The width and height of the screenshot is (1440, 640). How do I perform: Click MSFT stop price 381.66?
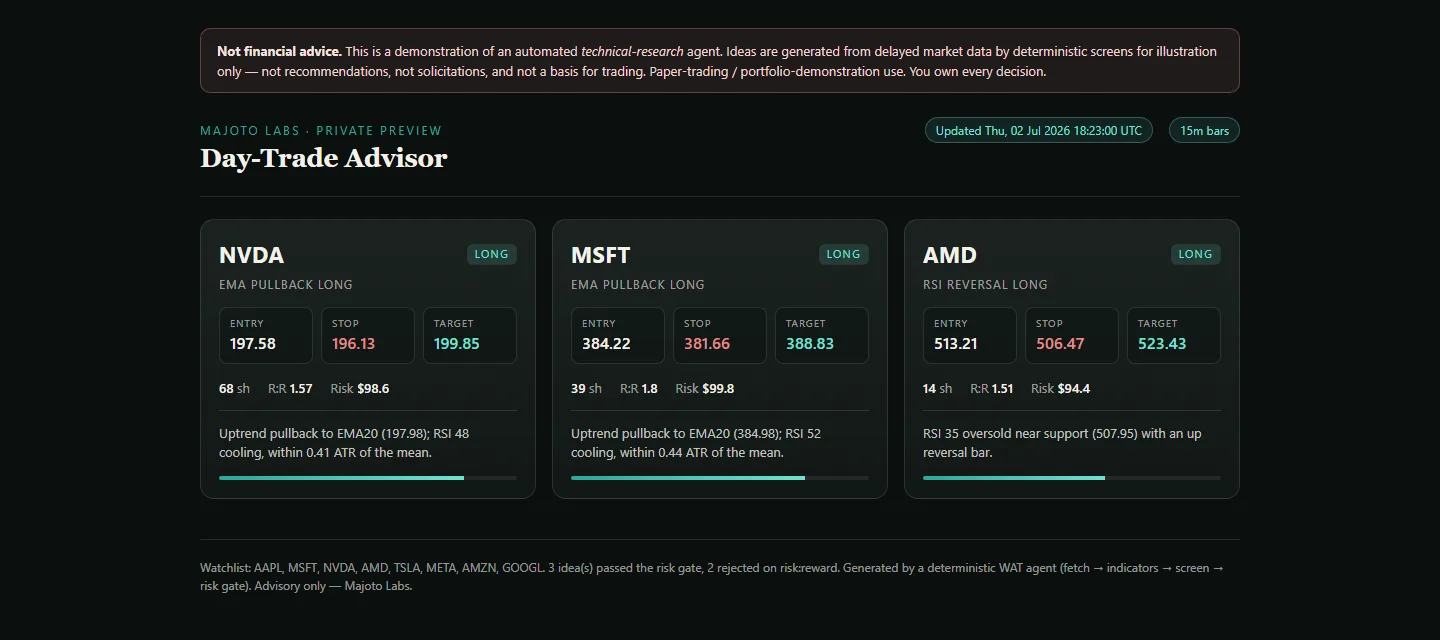coord(707,344)
